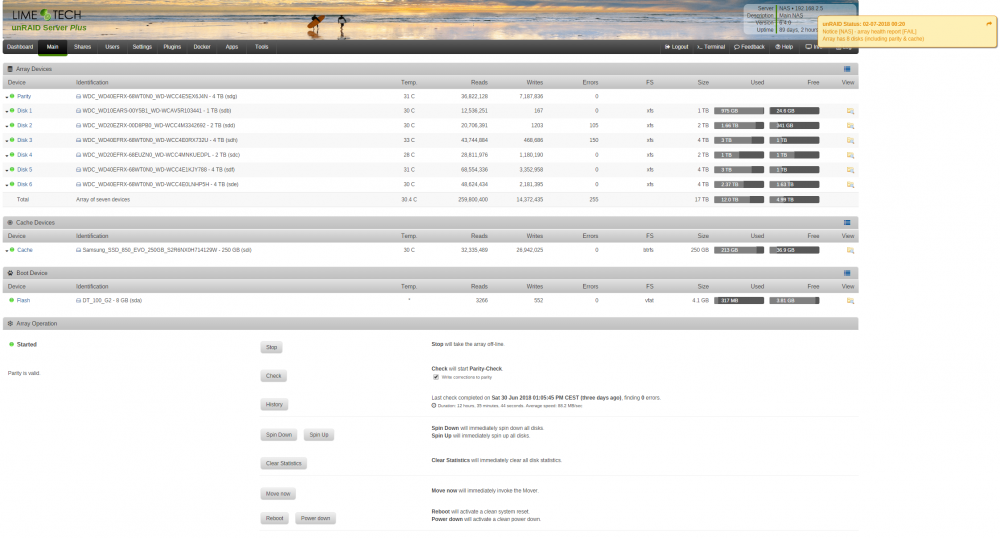This screenshot has height=538, width=1000.
Task: Expand the small arrow beside Disk 3
Action: click(7, 141)
